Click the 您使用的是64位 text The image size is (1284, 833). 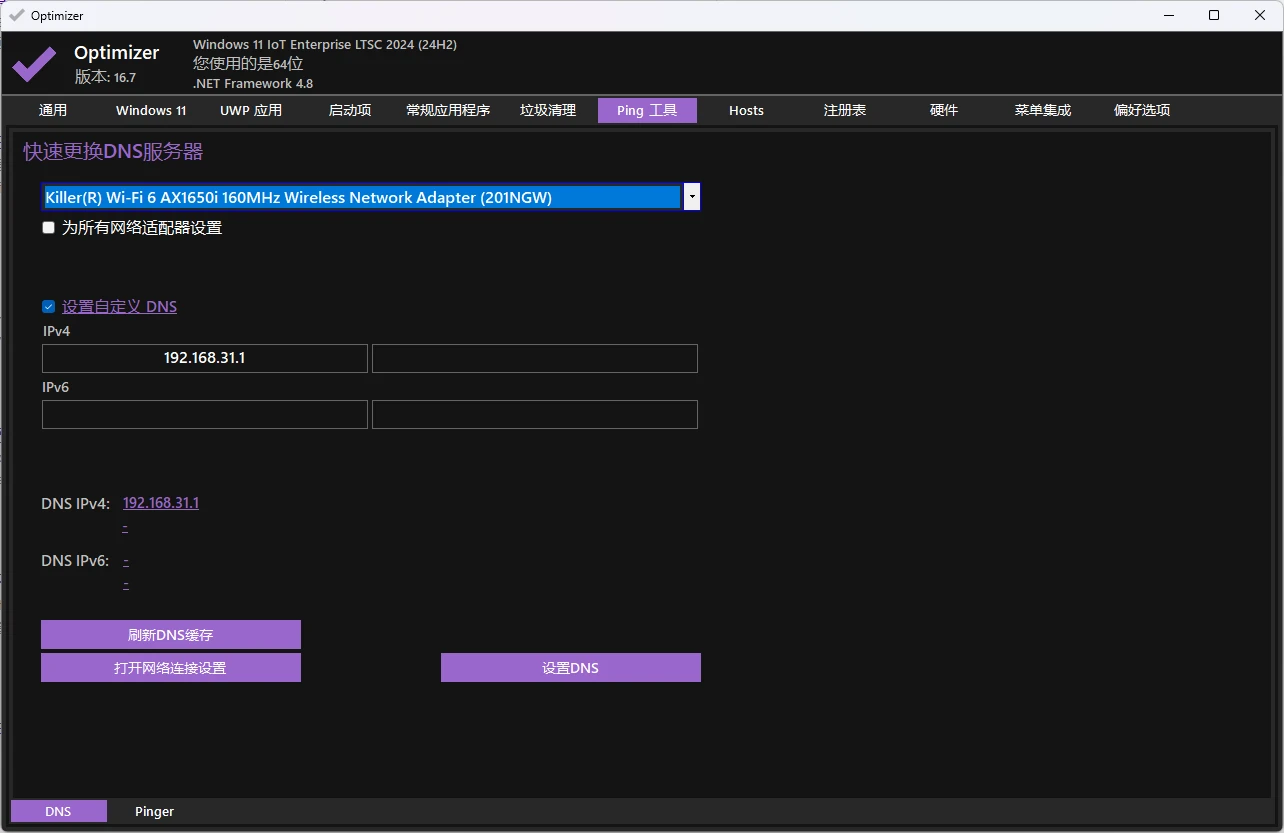point(248,64)
